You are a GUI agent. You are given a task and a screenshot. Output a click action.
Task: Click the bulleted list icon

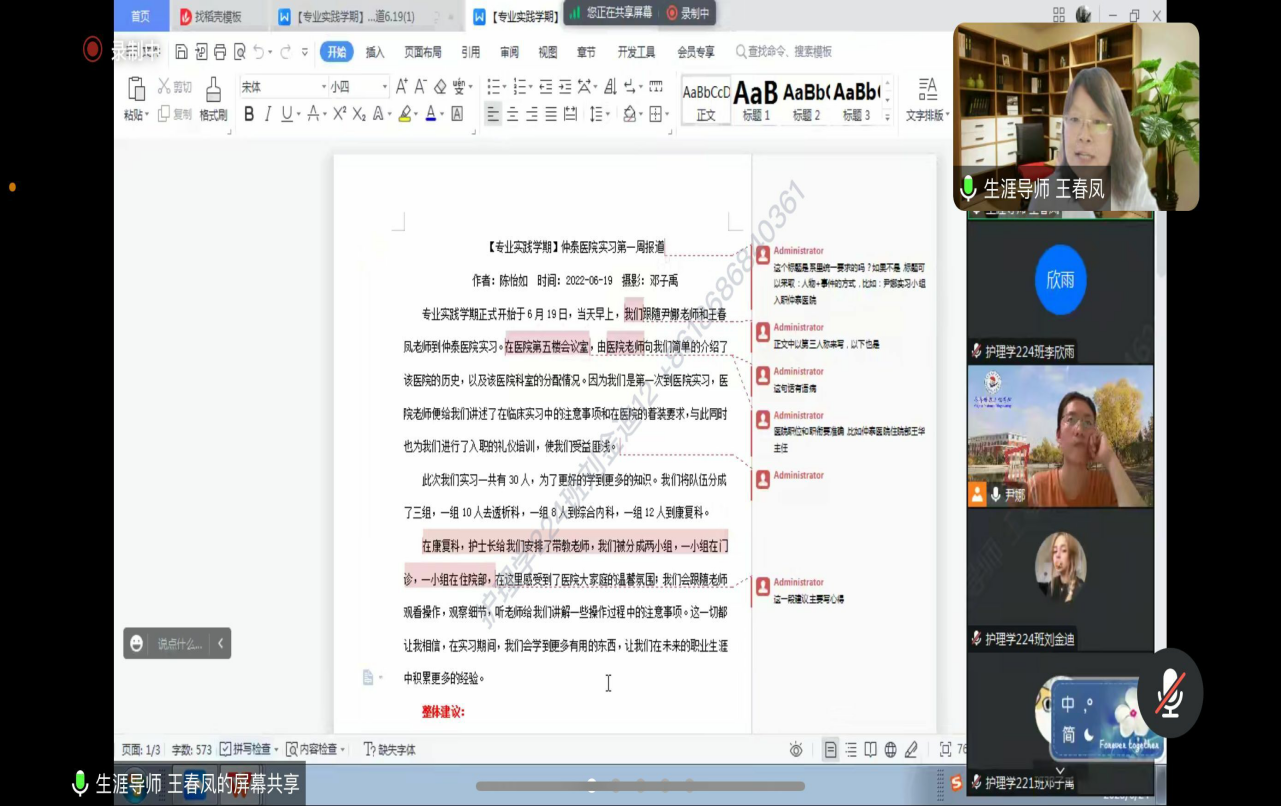492,87
